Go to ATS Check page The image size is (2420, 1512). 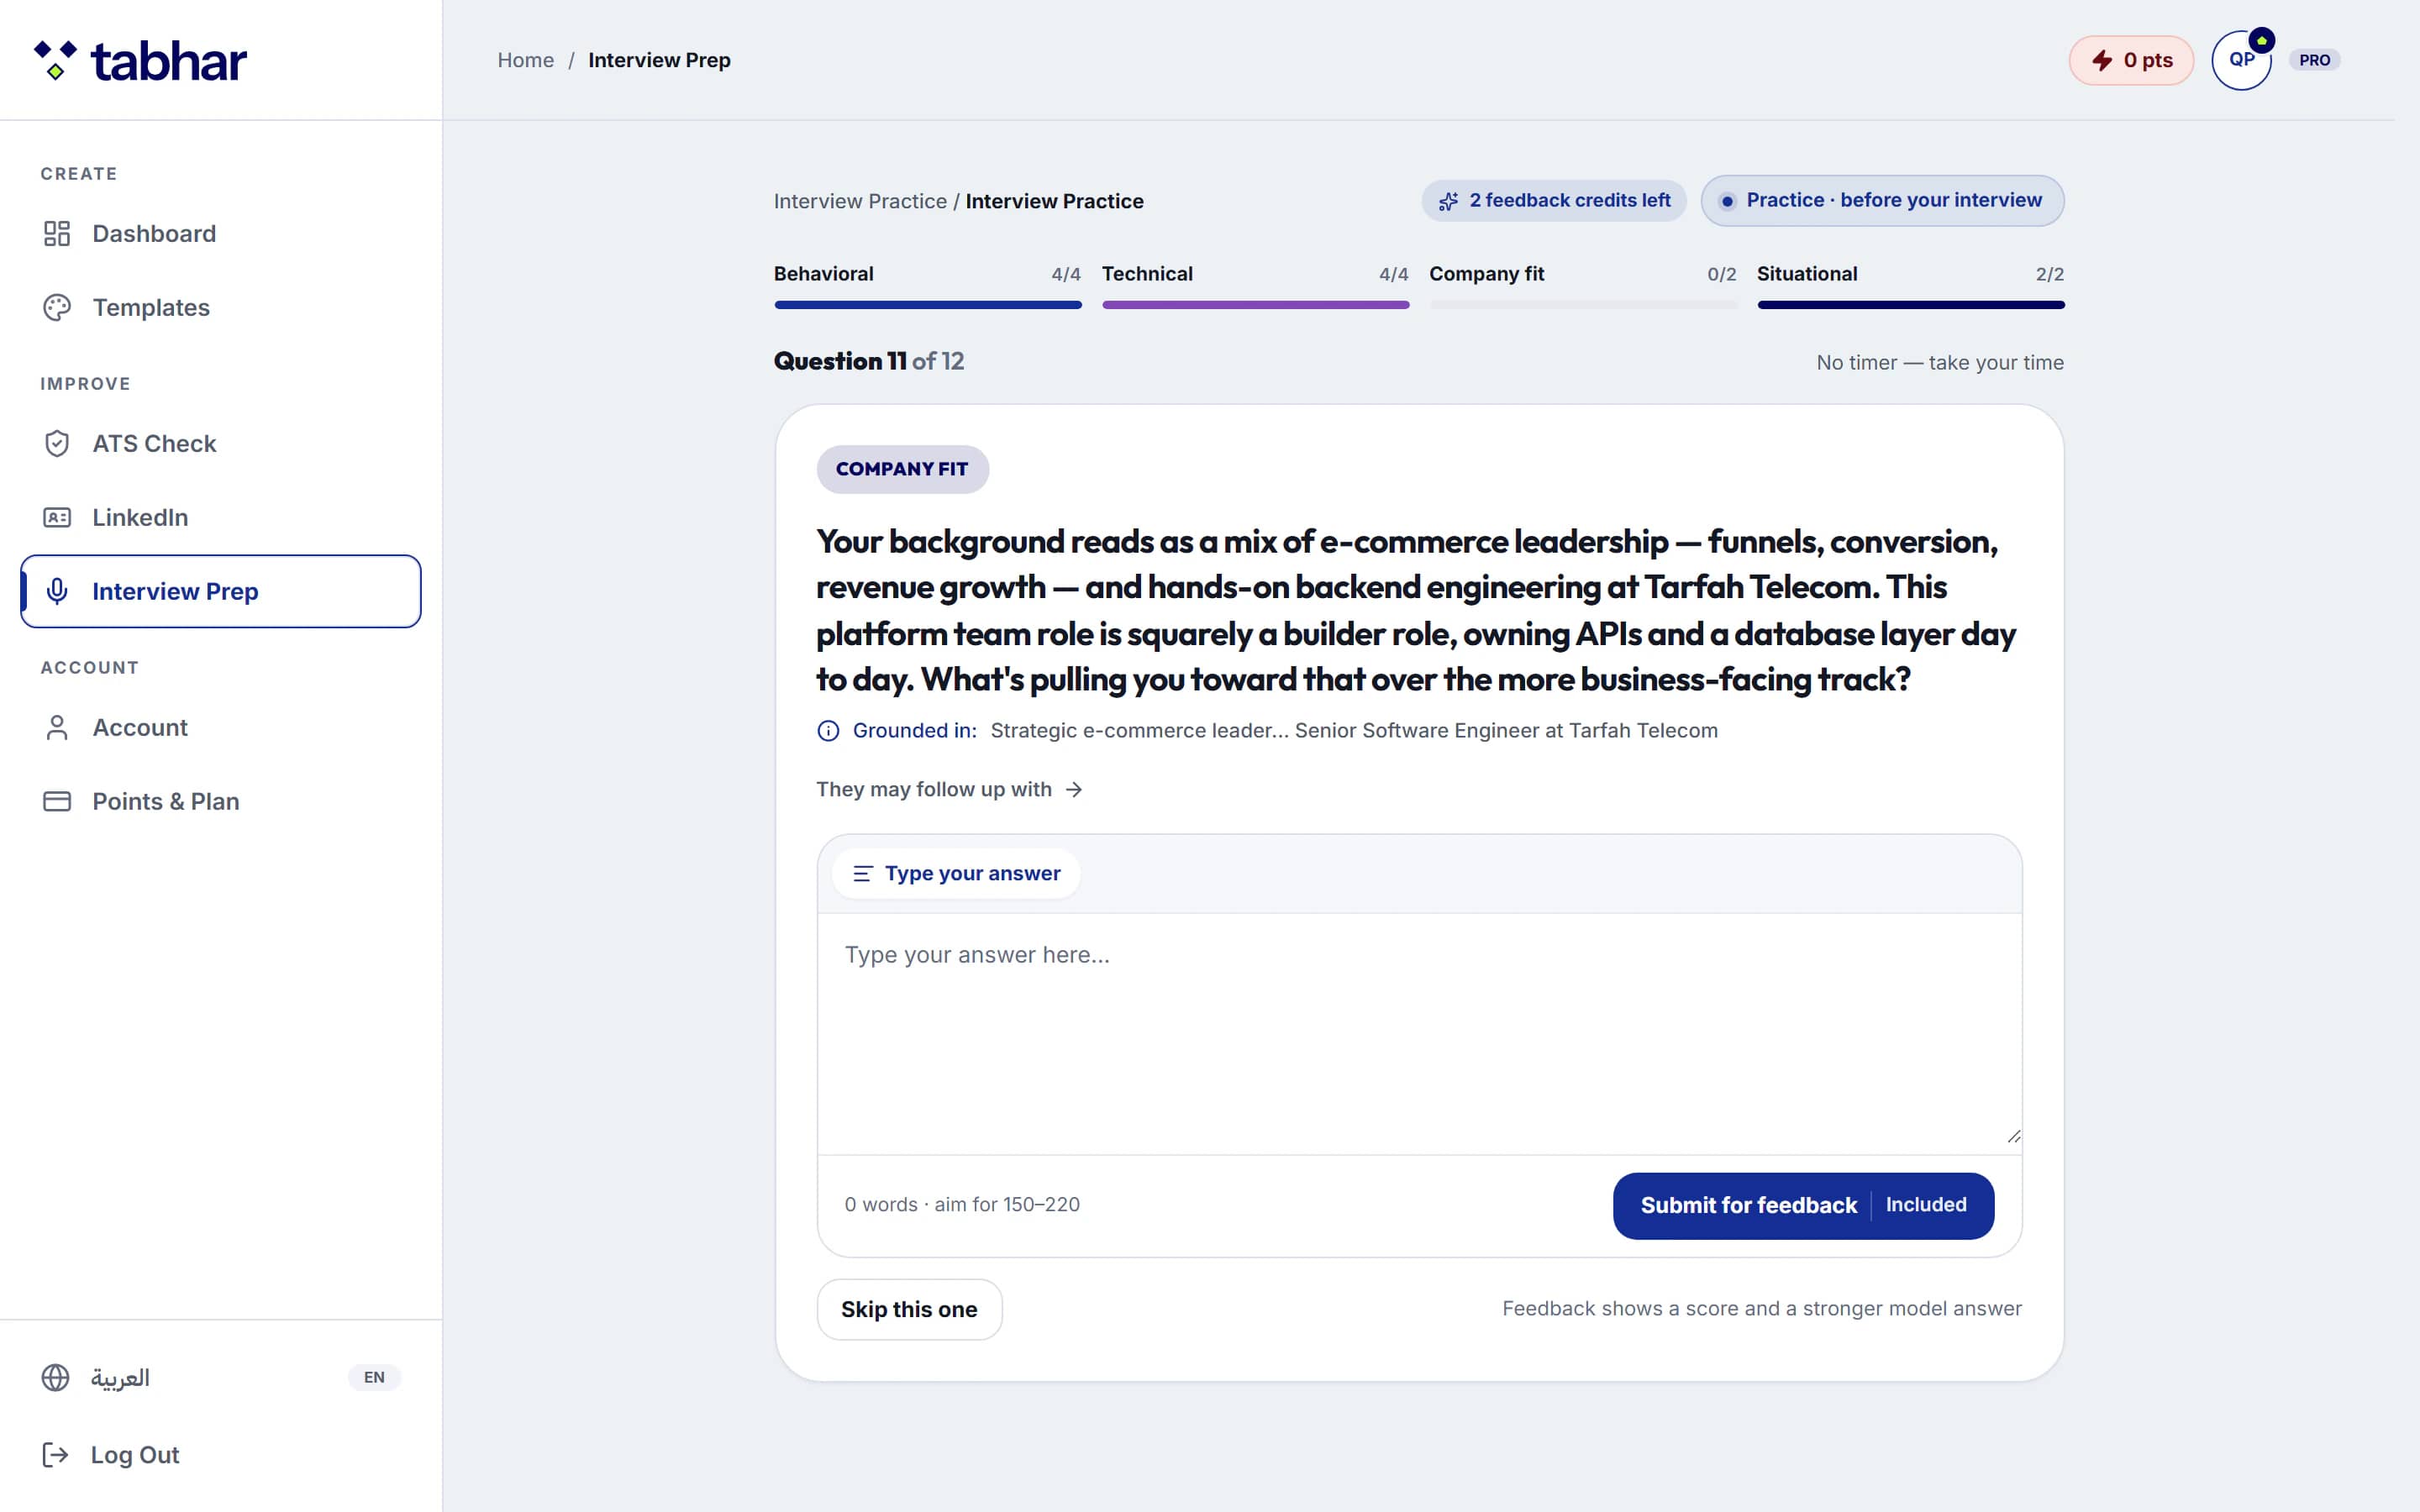tap(221, 443)
